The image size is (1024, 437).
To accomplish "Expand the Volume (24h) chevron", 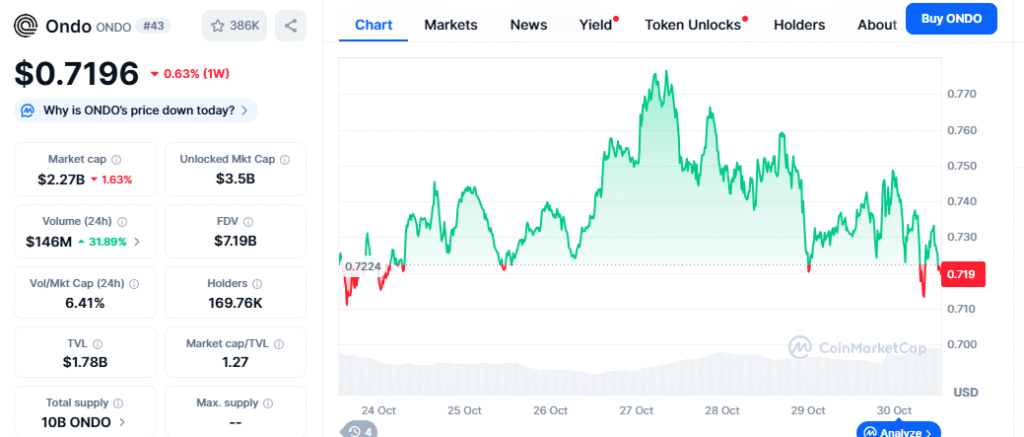I will [137, 241].
